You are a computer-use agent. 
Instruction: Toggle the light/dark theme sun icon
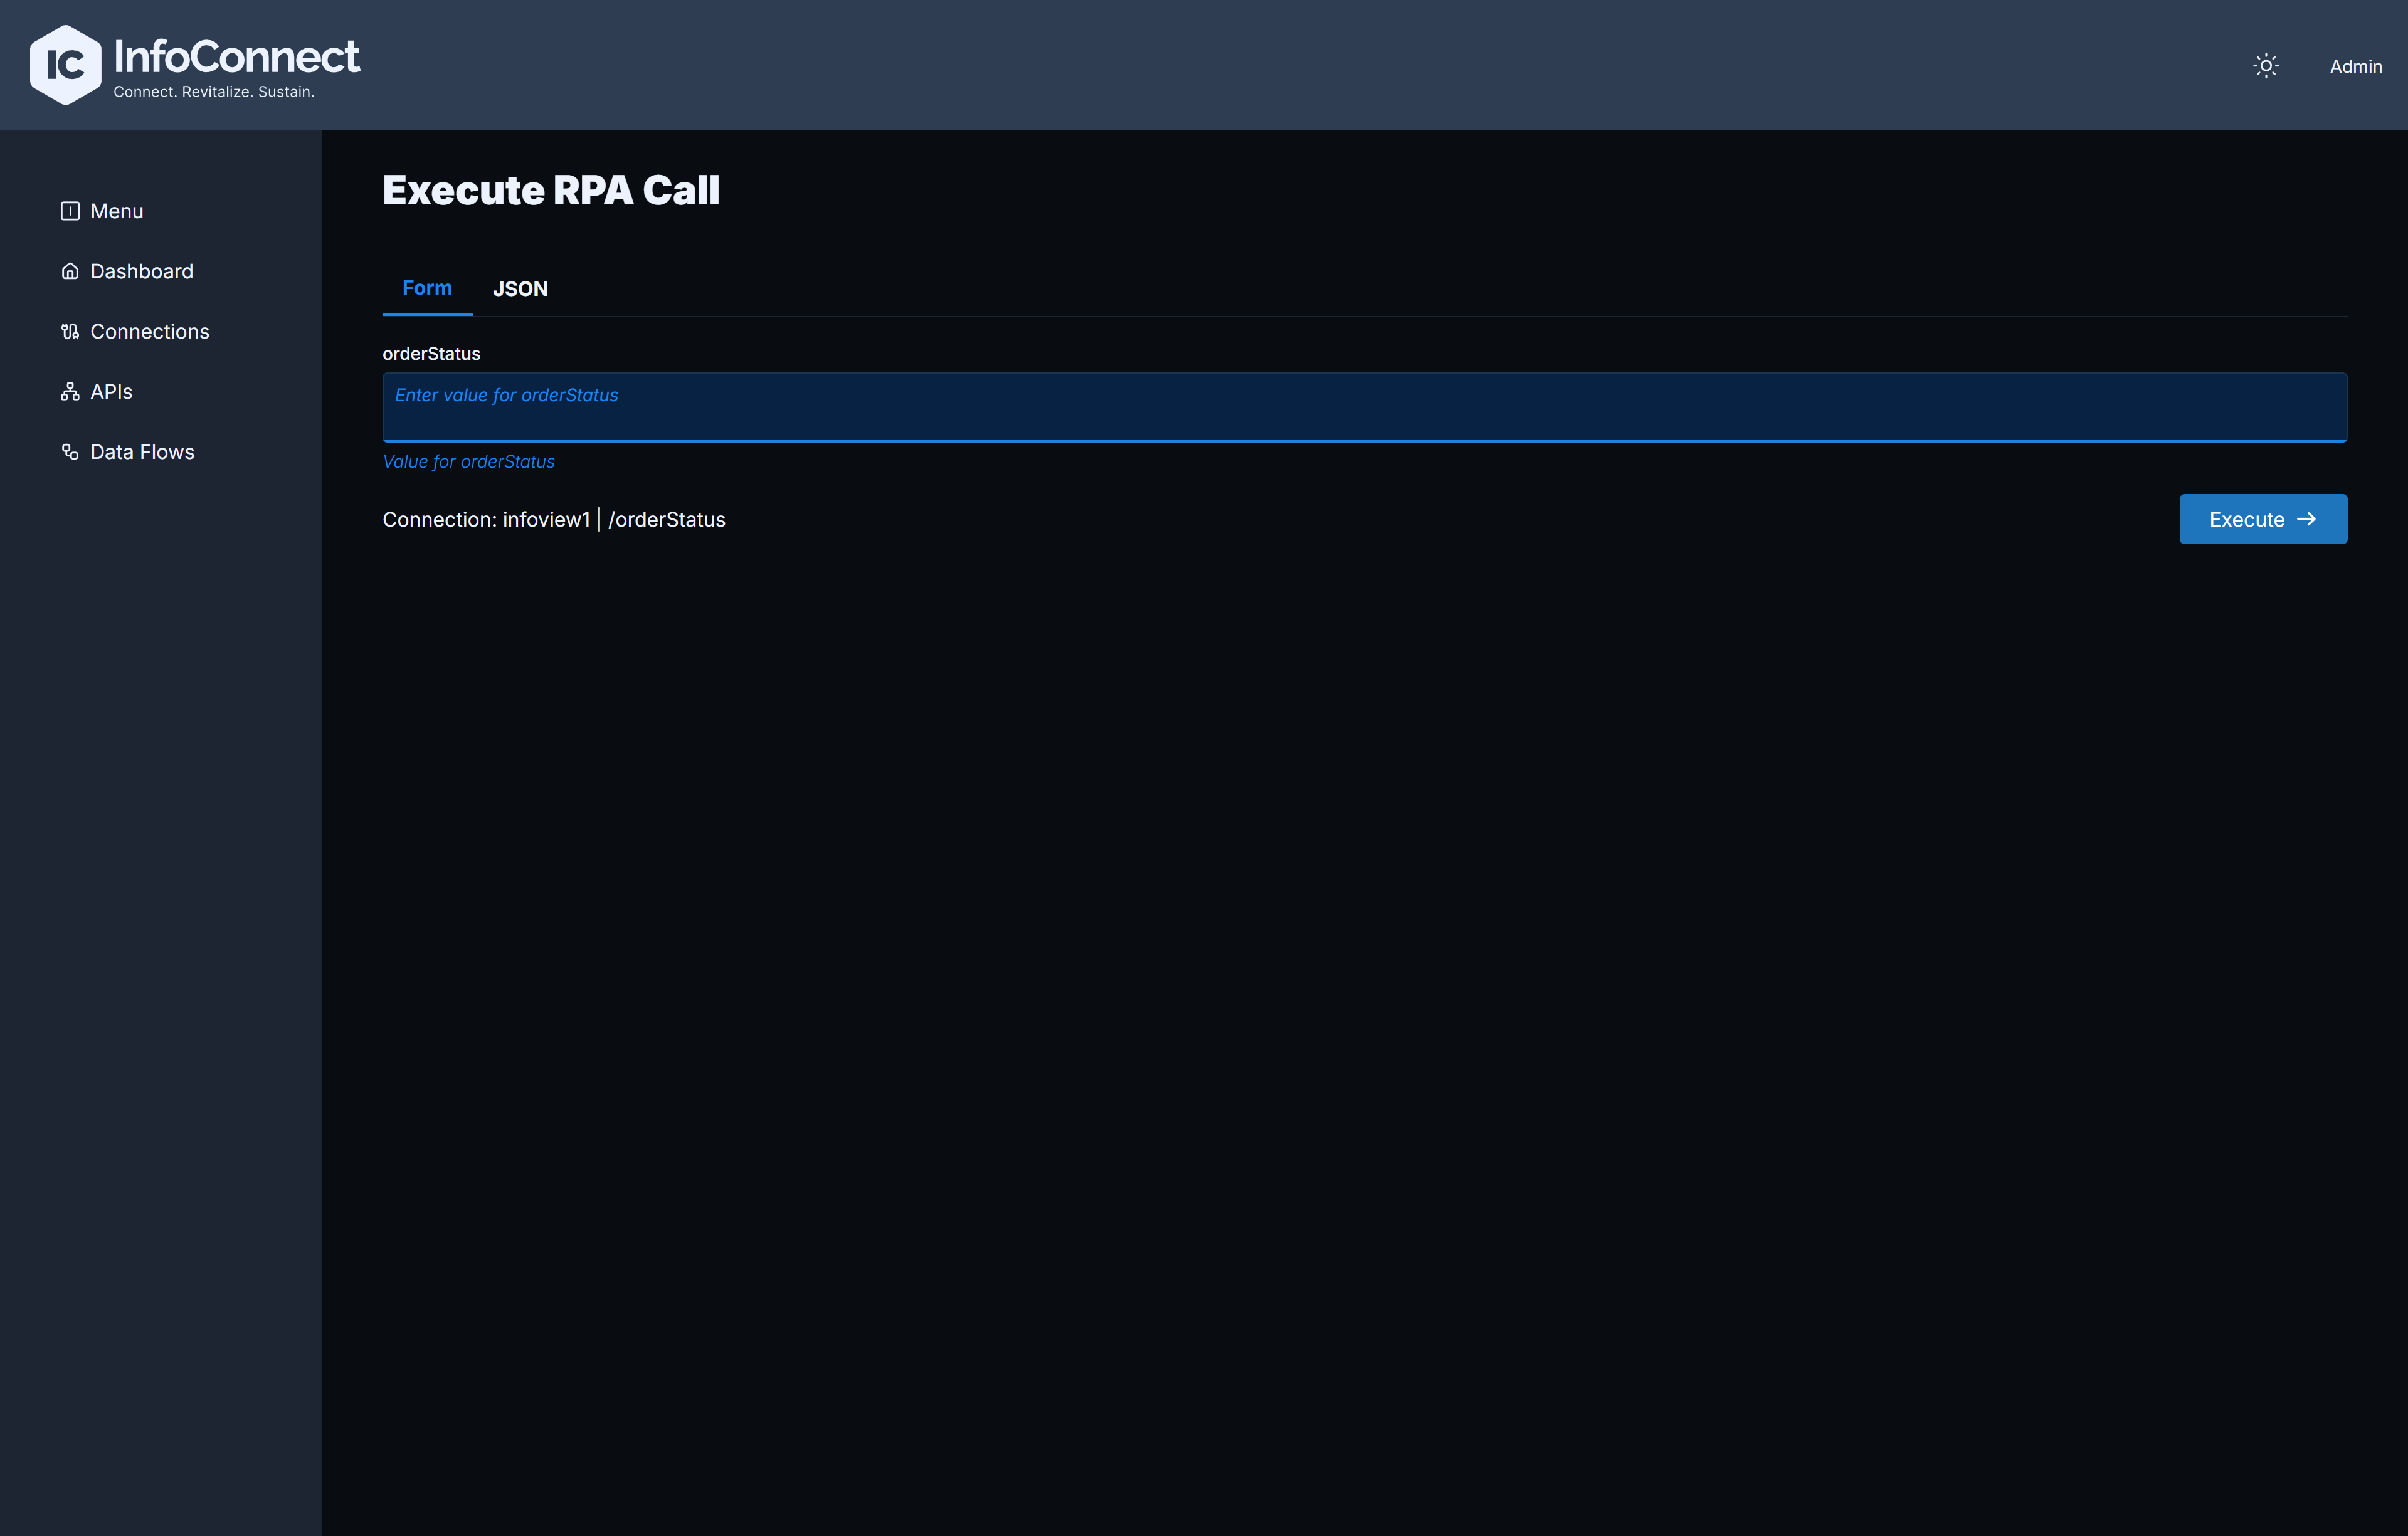click(2266, 66)
